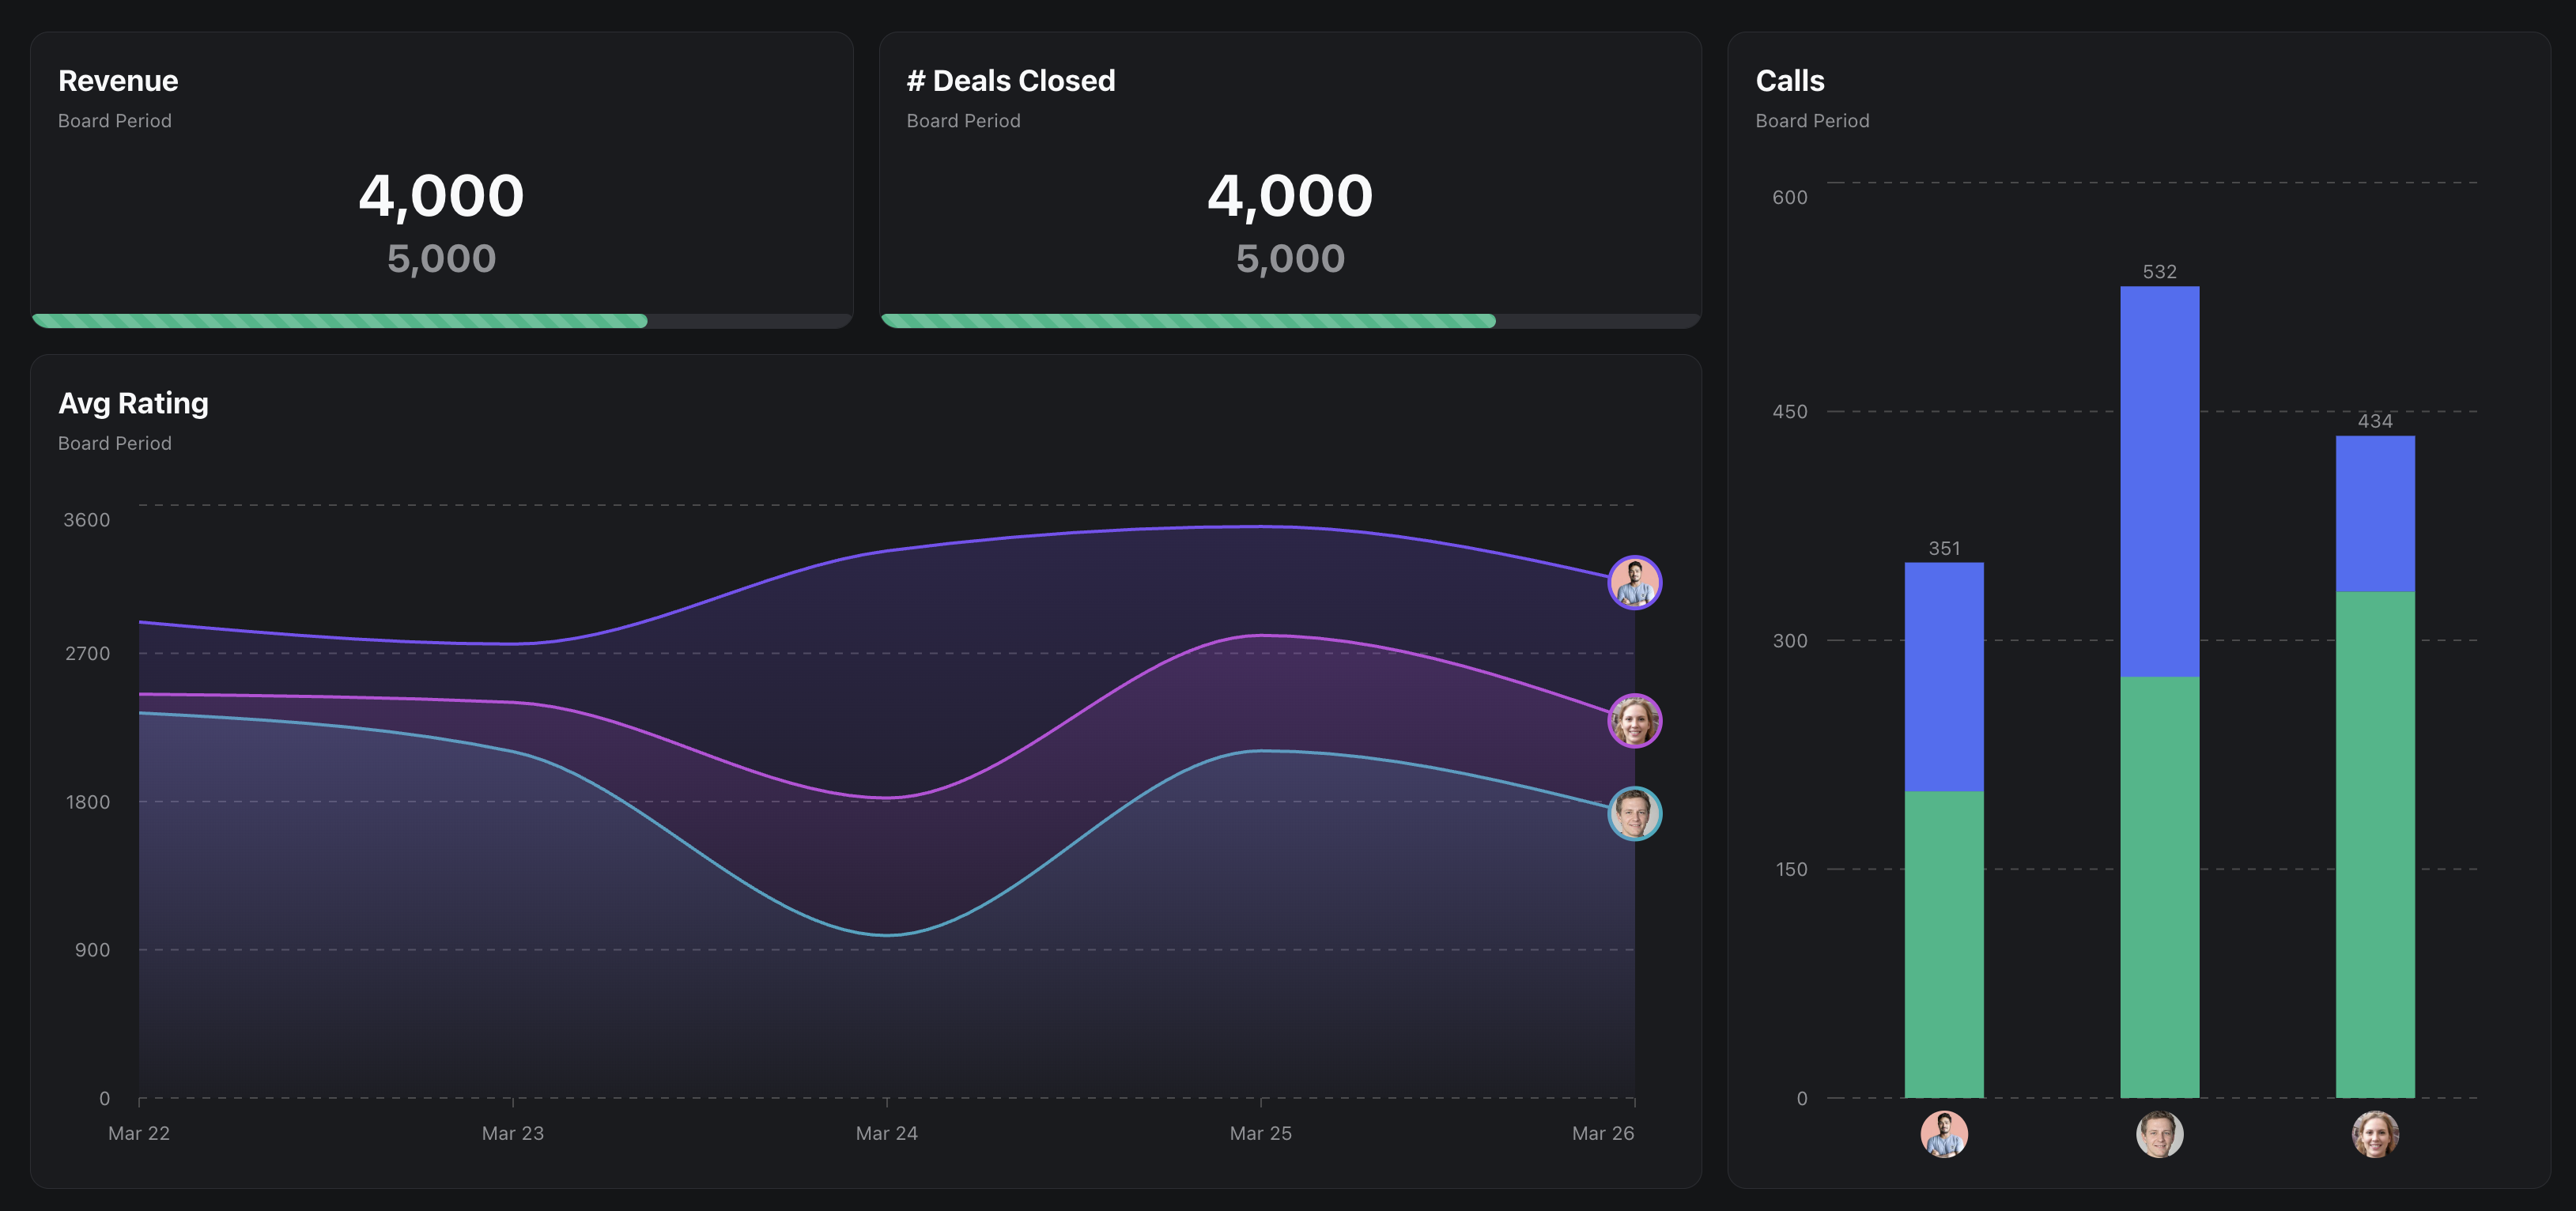Click the Avg Rating title
The image size is (2576, 1211).
point(133,403)
